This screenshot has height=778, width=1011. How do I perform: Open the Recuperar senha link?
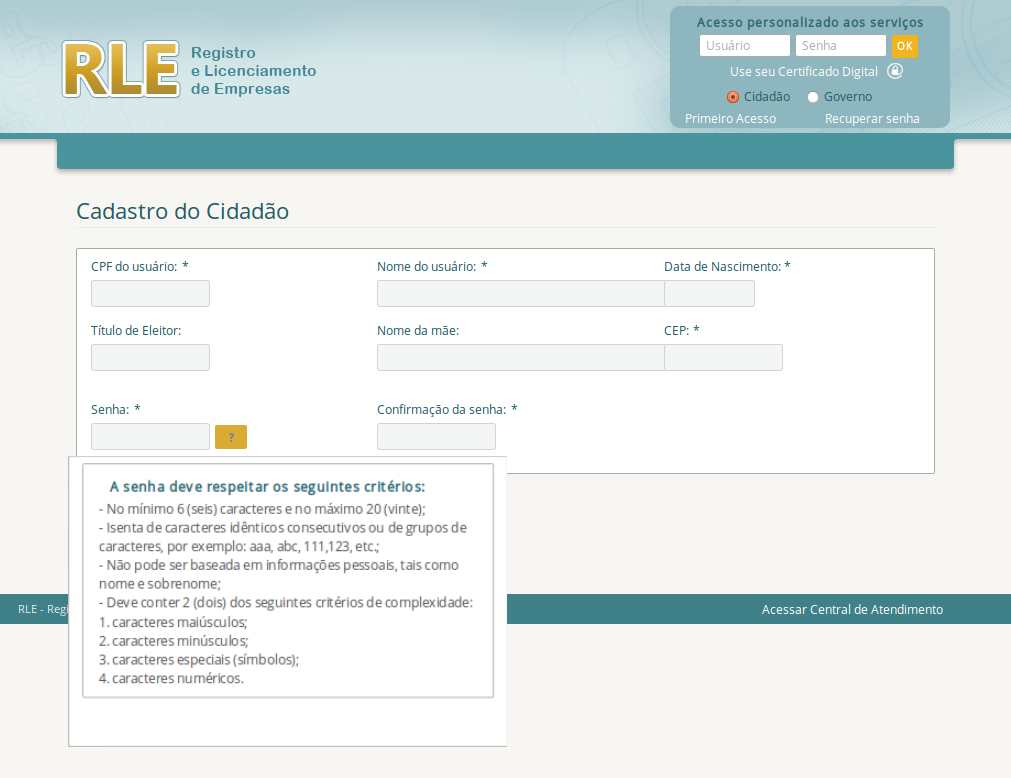(x=872, y=119)
